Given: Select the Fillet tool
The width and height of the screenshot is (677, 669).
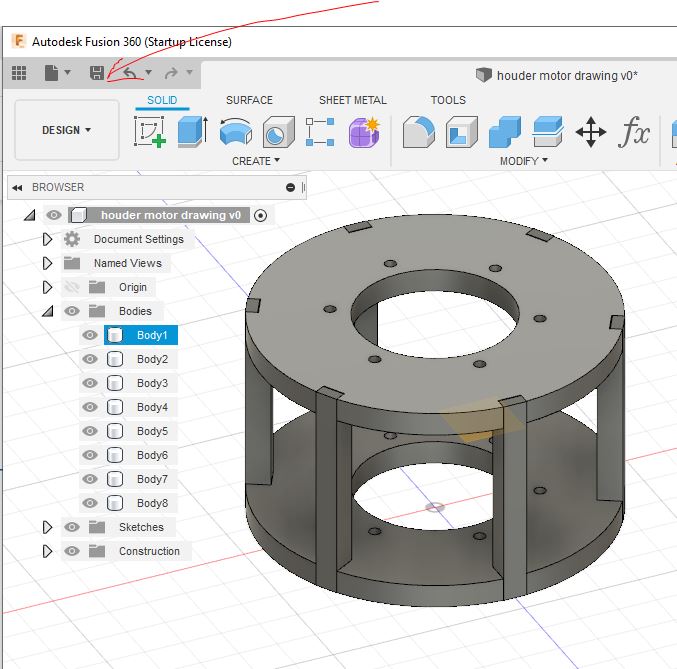Looking at the screenshot, I should coord(418,132).
